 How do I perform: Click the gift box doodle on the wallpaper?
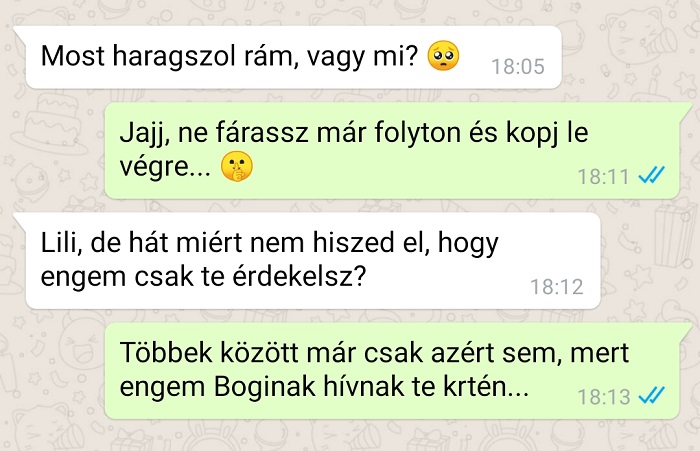[674, 232]
